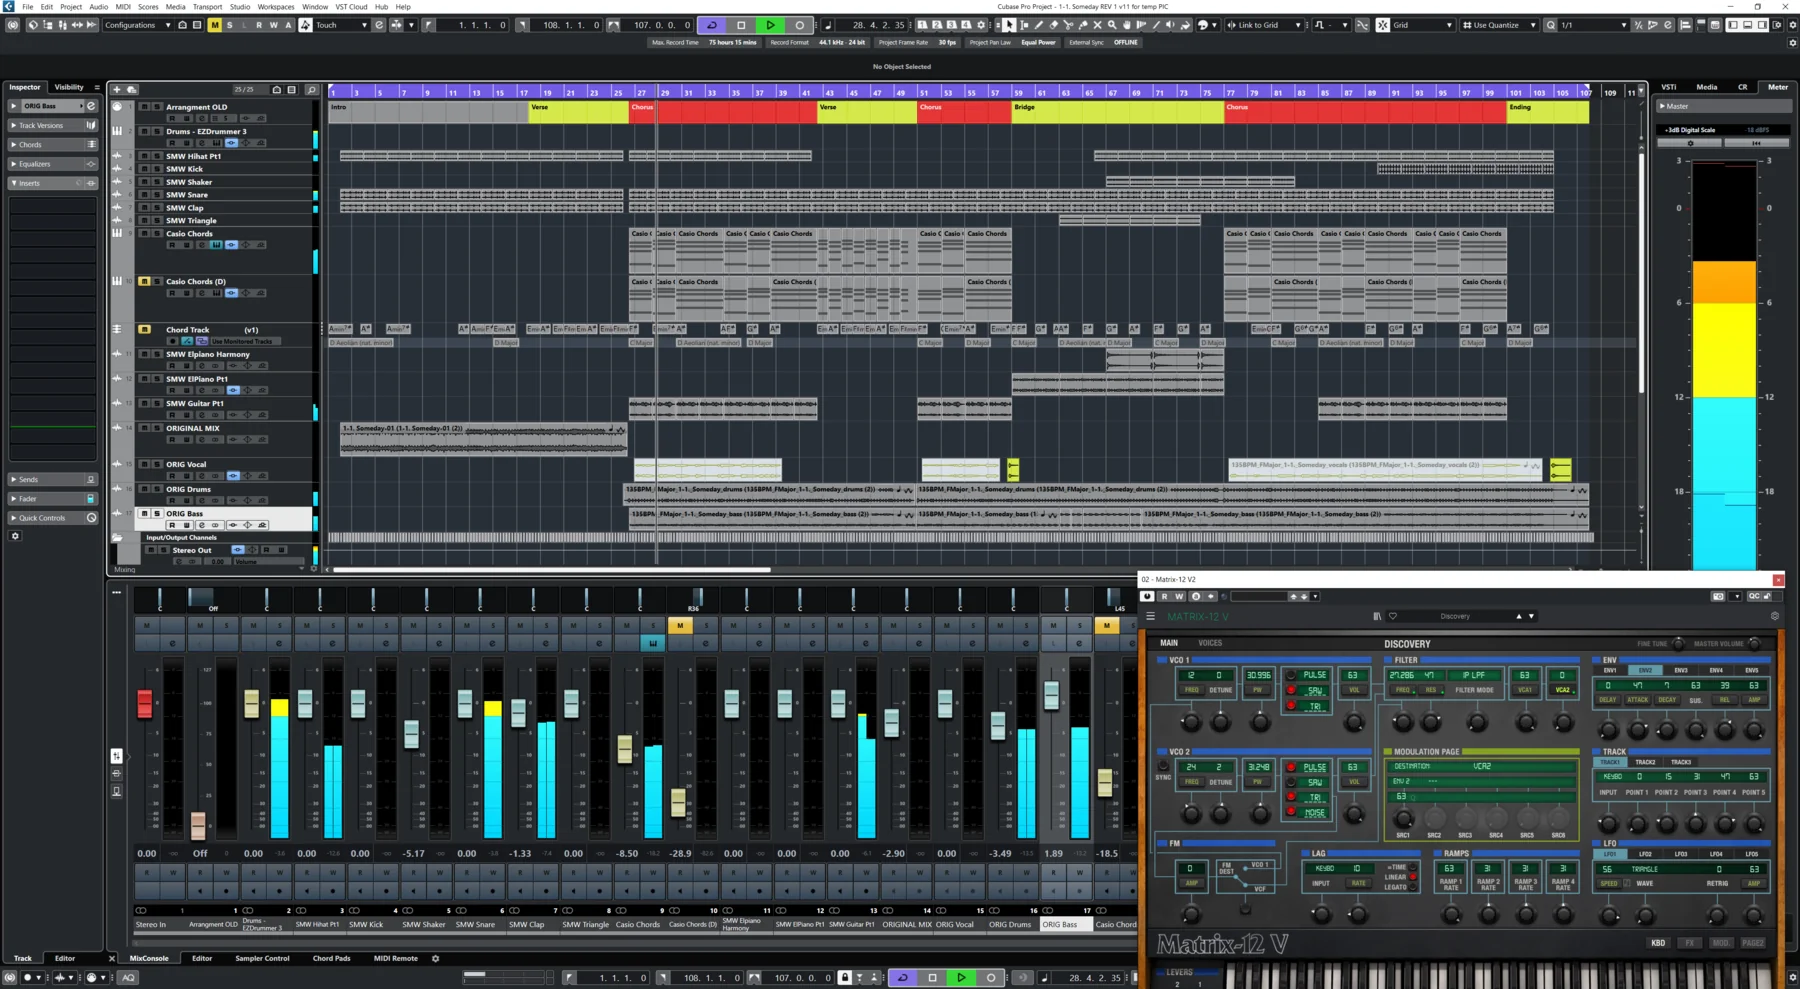Click the track list search magnifier icon
The height and width of the screenshot is (989, 1800).
[311, 89]
